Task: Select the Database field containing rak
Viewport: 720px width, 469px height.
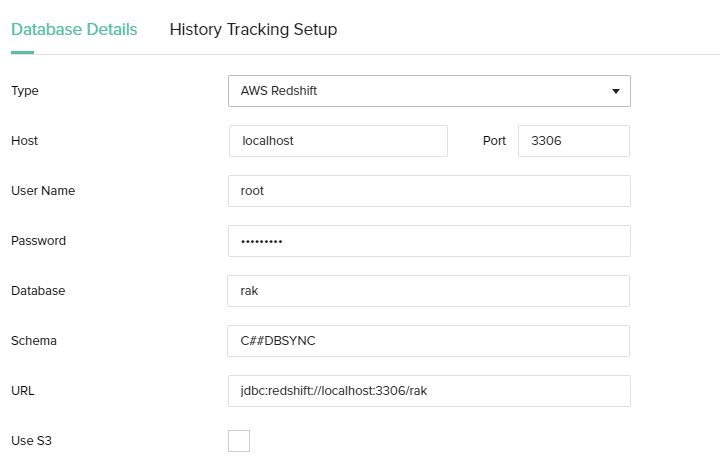Action: (429, 291)
